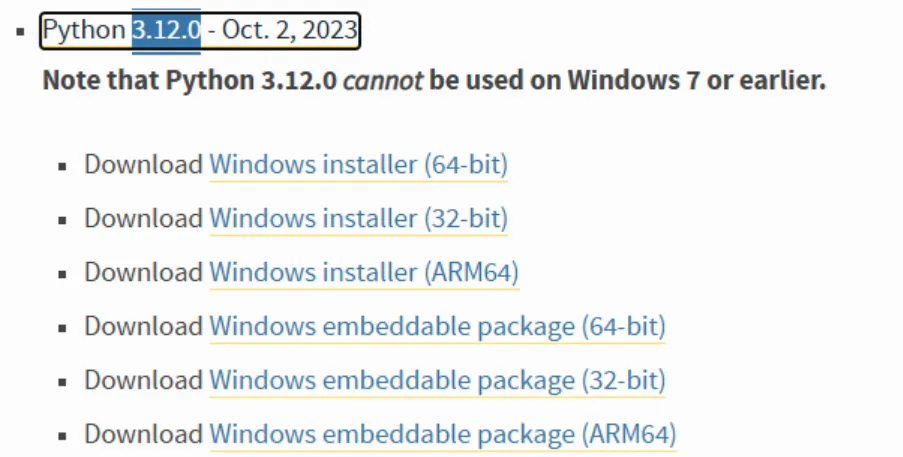Click "Download" text before embeddable package (64-bit)
The width and height of the screenshot is (903, 457).
point(143,326)
